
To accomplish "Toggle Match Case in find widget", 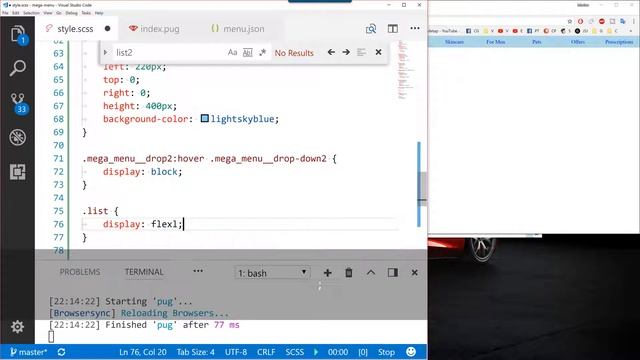I will pos(232,52).
